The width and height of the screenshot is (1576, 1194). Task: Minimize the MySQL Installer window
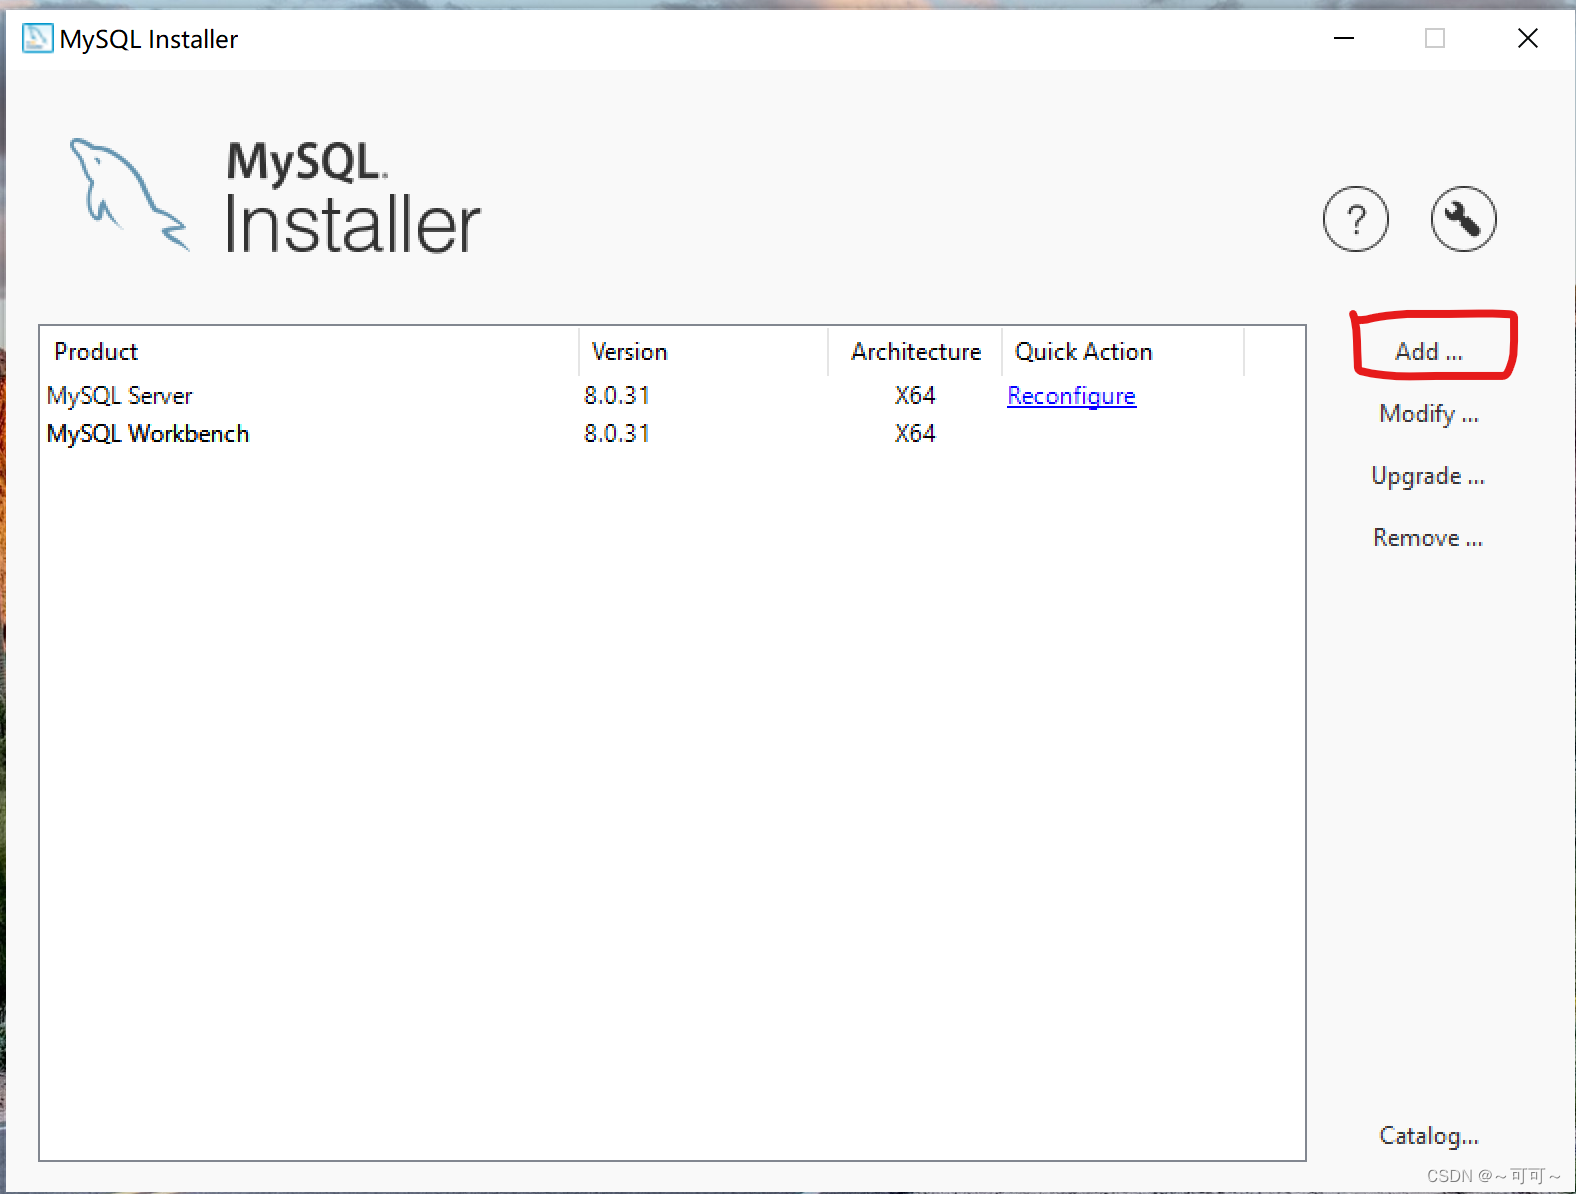click(1344, 39)
